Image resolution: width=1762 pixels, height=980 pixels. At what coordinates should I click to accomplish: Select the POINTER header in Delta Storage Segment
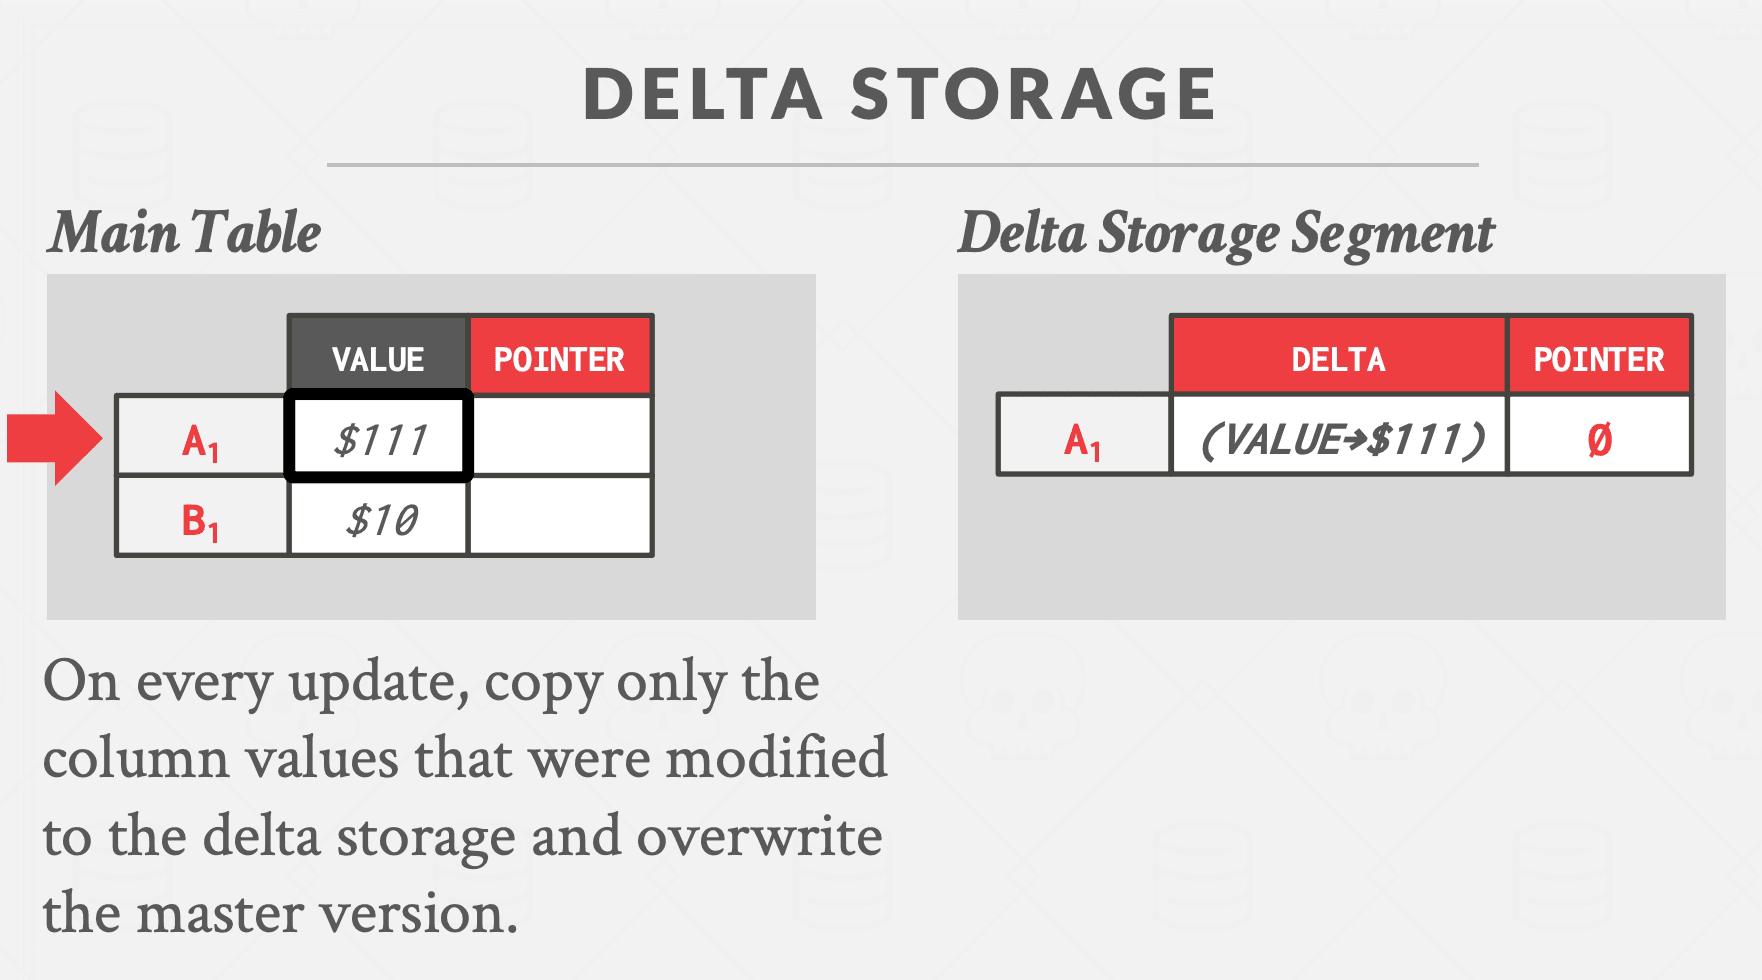tap(1598, 358)
